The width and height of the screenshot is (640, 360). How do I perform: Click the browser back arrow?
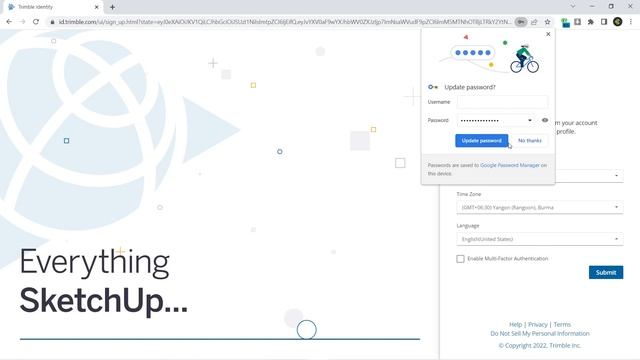coord(9,22)
